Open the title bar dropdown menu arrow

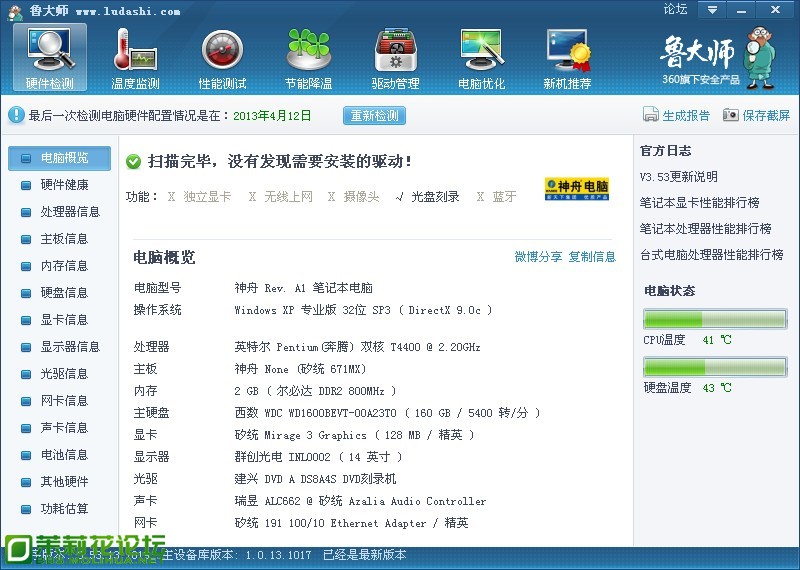click(x=712, y=10)
